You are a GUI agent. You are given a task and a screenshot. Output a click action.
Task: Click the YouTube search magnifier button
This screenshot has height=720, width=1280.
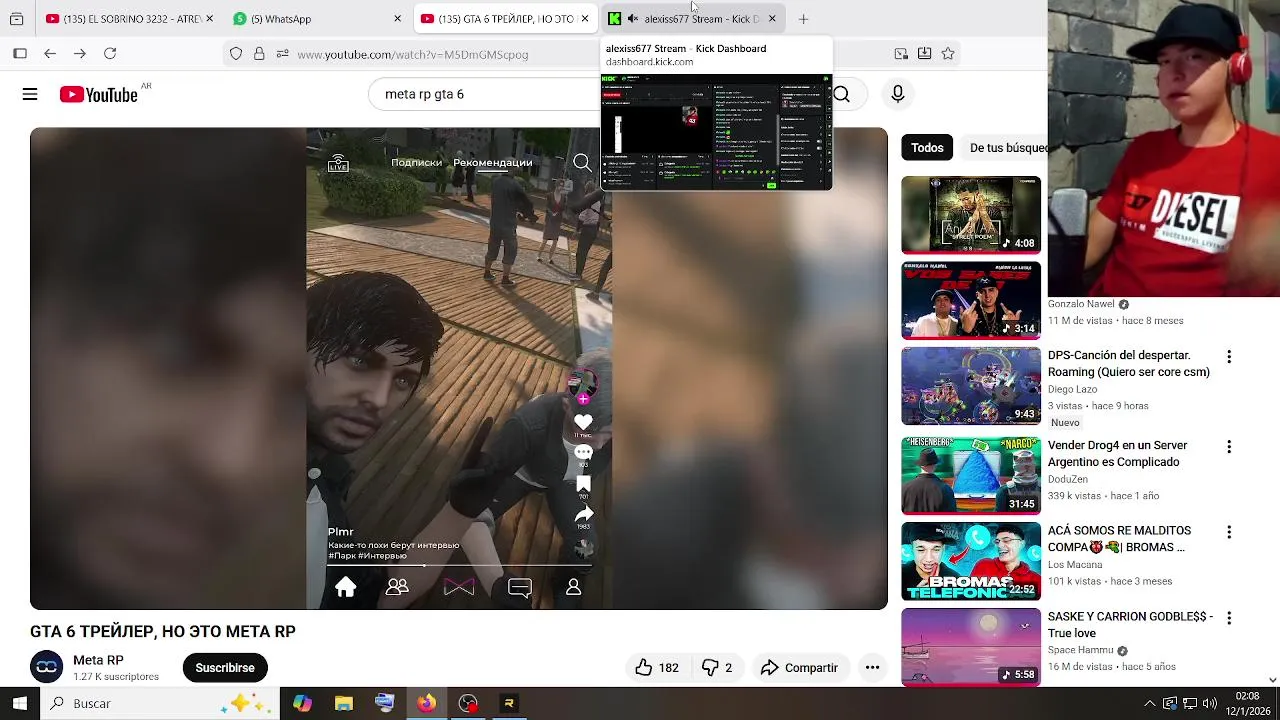click(x=842, y=94)
